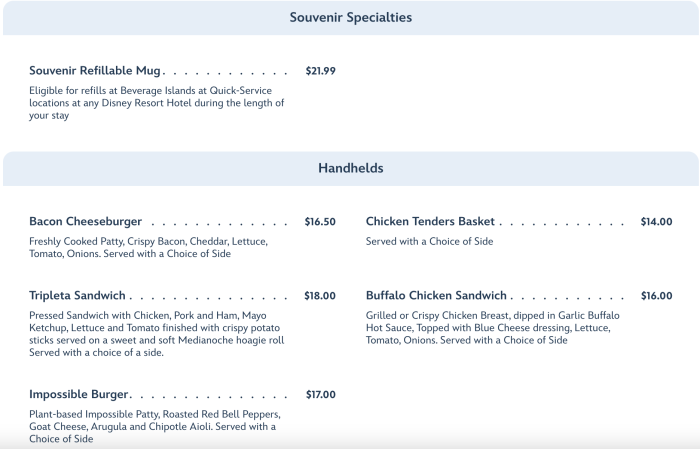Click the Bacon Cheeseburger ingredients description
The image size is (700, 449).
coord(148,247)
